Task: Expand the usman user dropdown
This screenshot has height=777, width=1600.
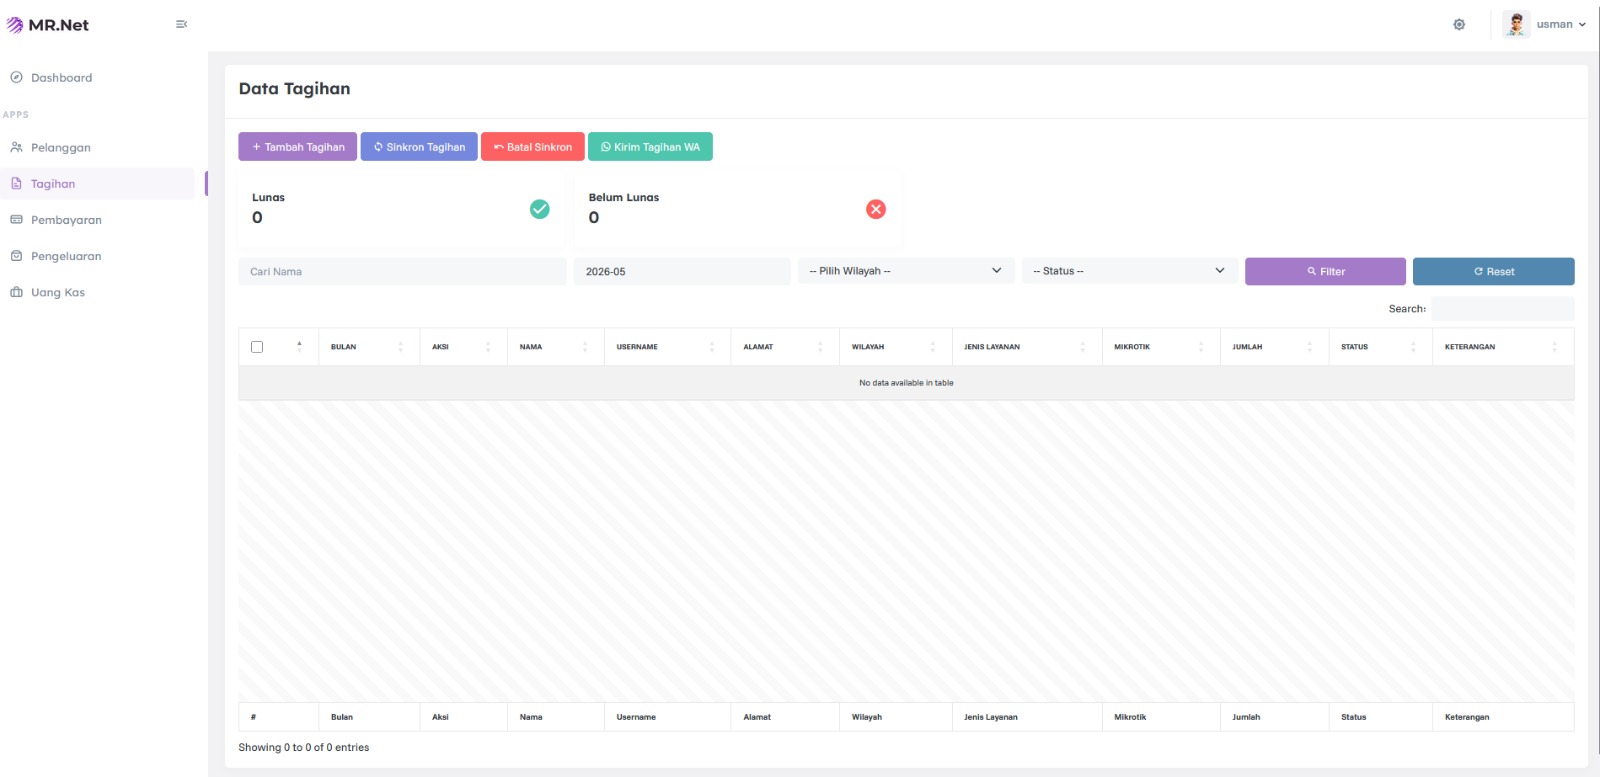Action: 1561,24
